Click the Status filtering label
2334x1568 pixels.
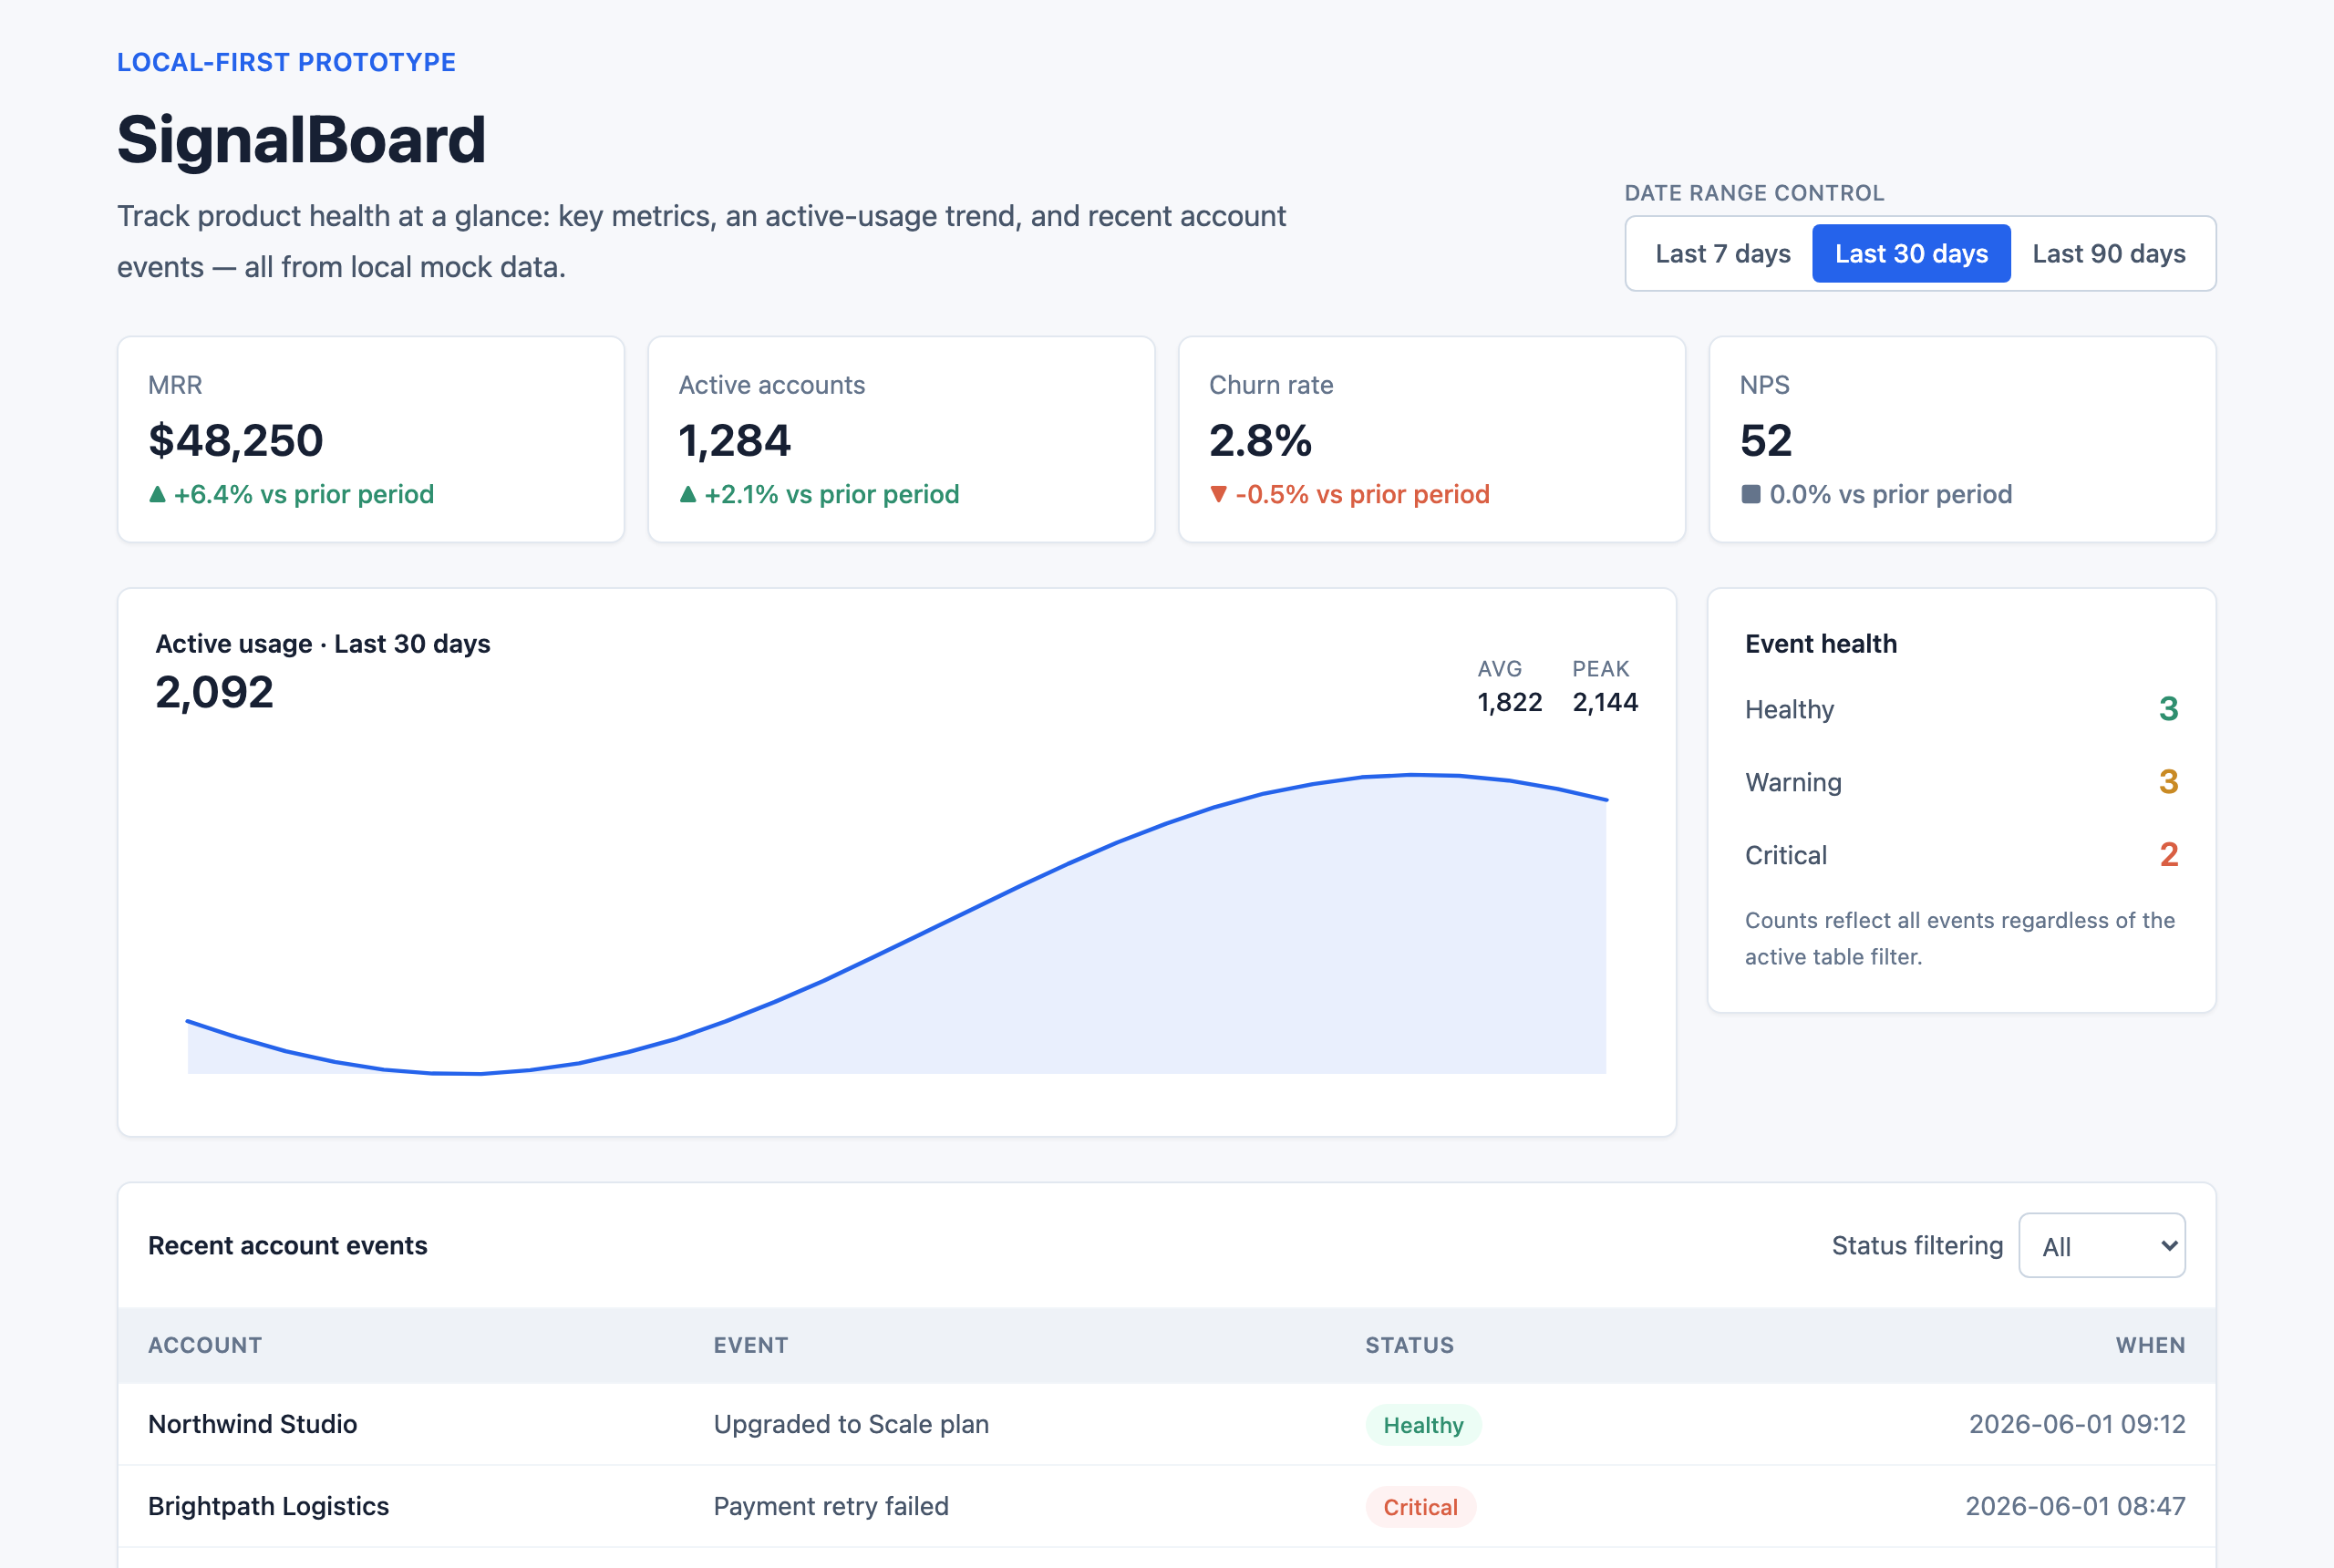(x=1917, y=1245)
